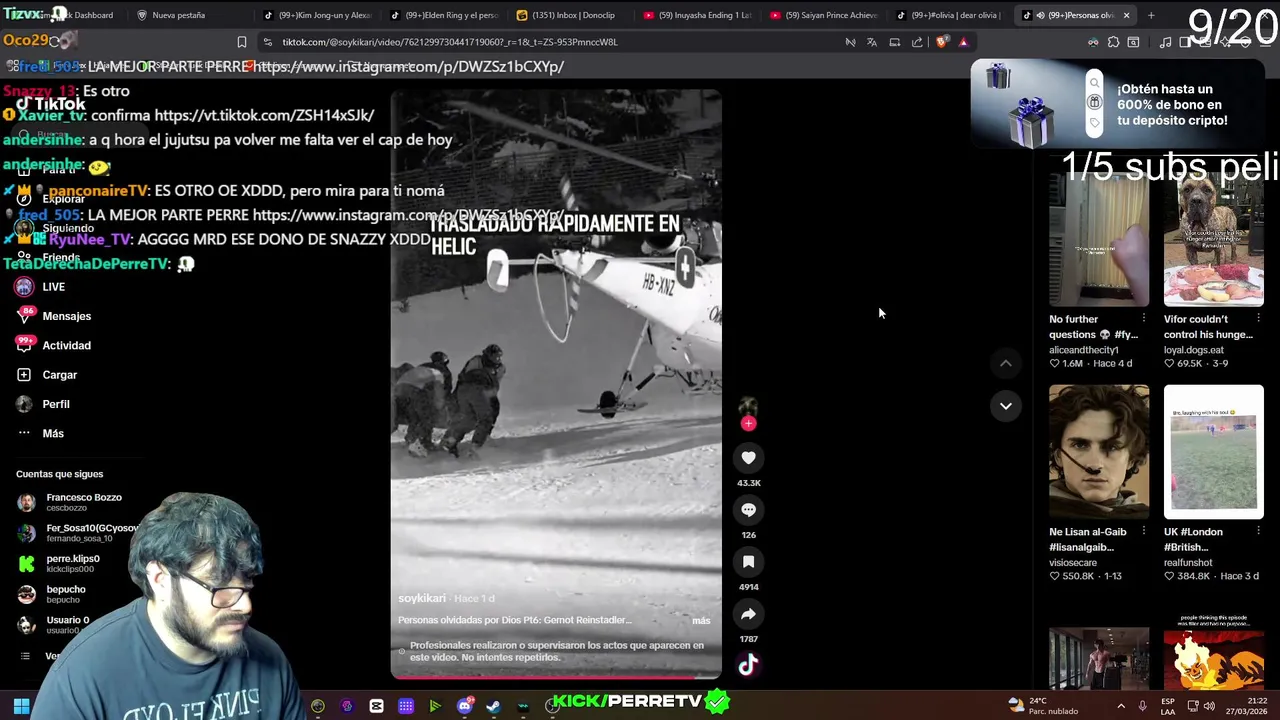Open 'No further questions' recommended video thumbnail
Image resolution: width=1280 pixels, height=720 pixels.
pos(1099,238)
